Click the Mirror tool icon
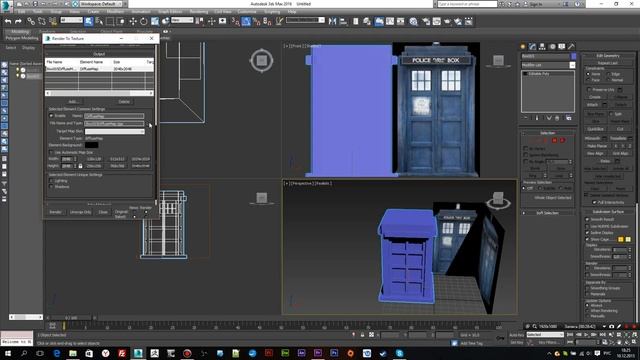Viewport: 640px width, 360px height. pyautogui.click(x=332, y=21)
